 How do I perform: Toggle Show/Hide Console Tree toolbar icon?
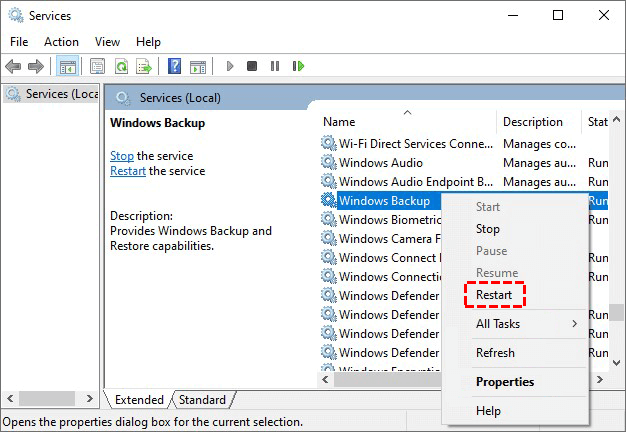(68, 66)
